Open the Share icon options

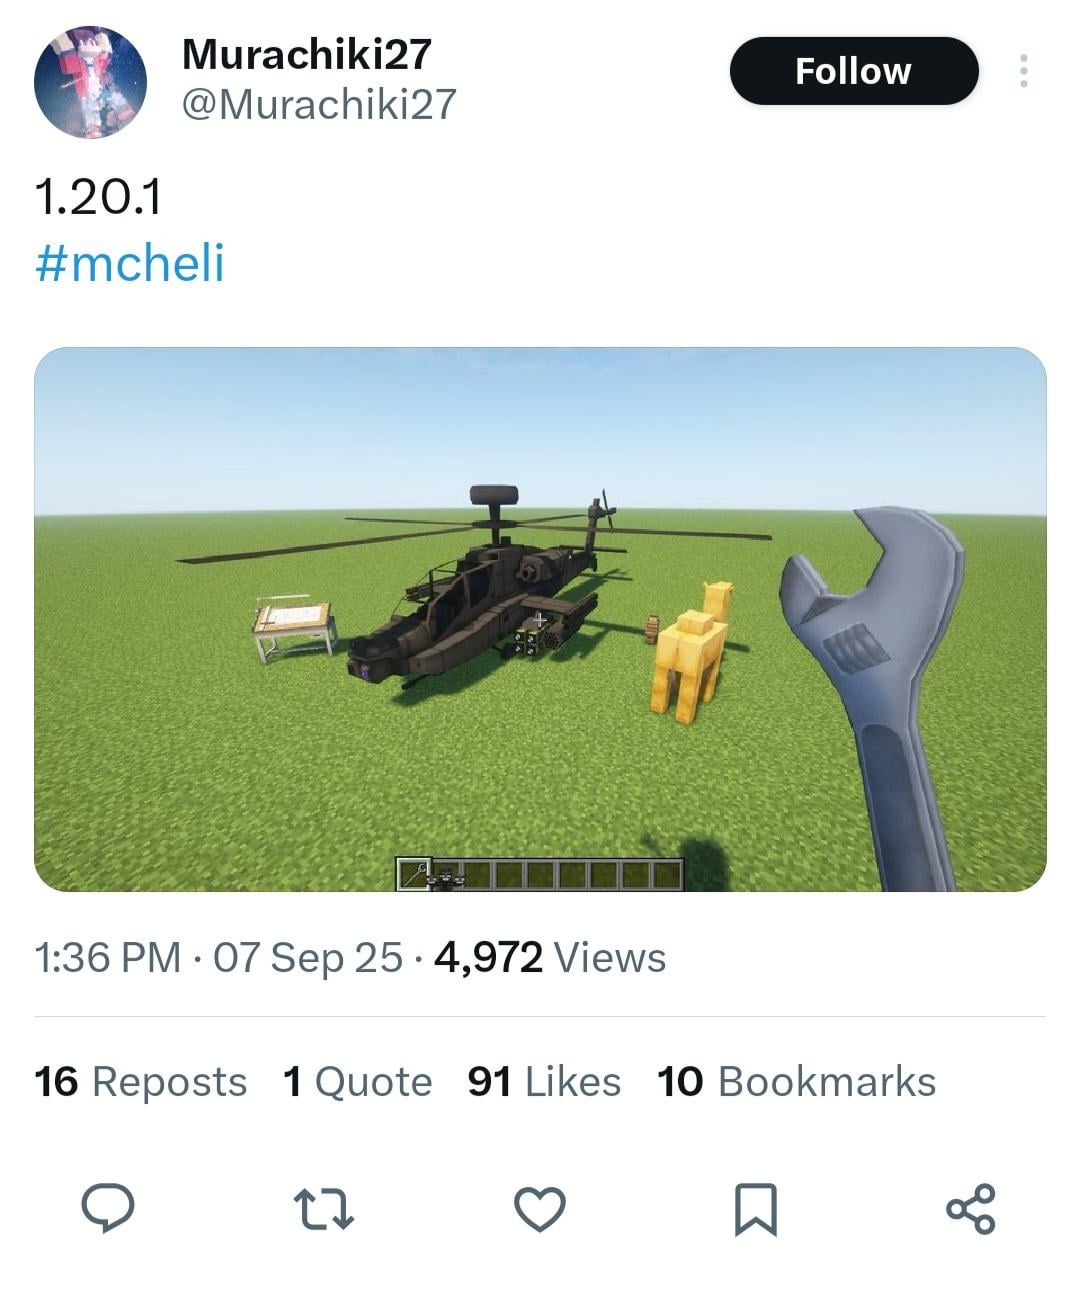point(971,1208)
